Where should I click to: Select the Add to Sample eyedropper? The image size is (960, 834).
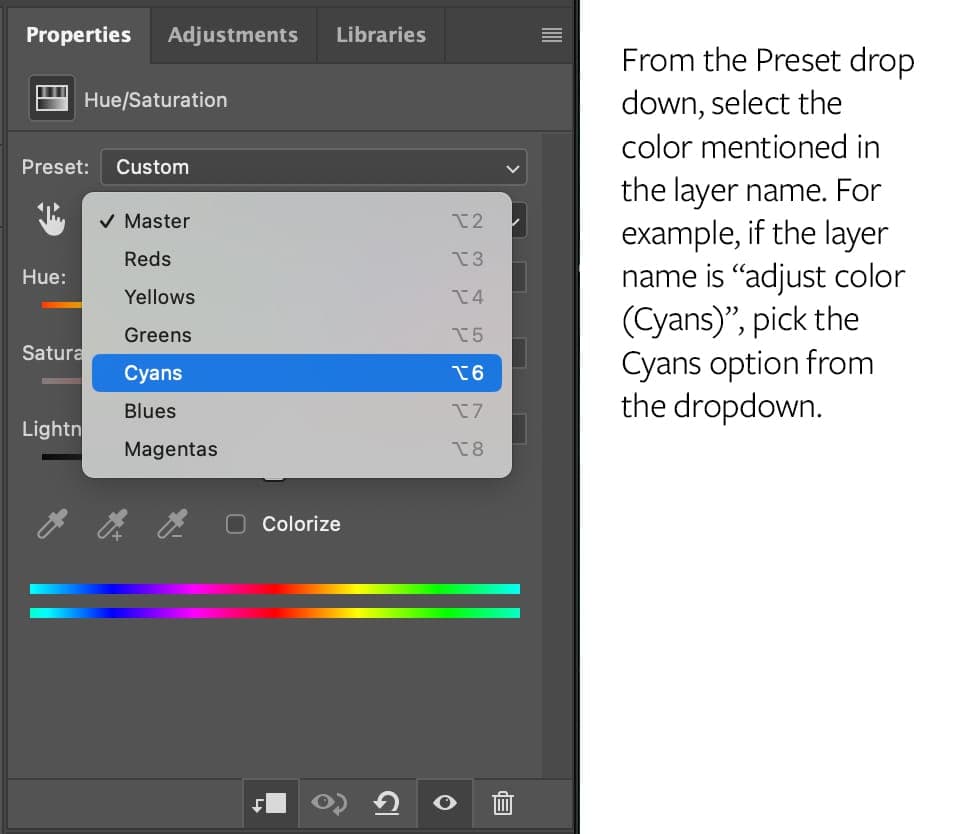coord(114,524)
